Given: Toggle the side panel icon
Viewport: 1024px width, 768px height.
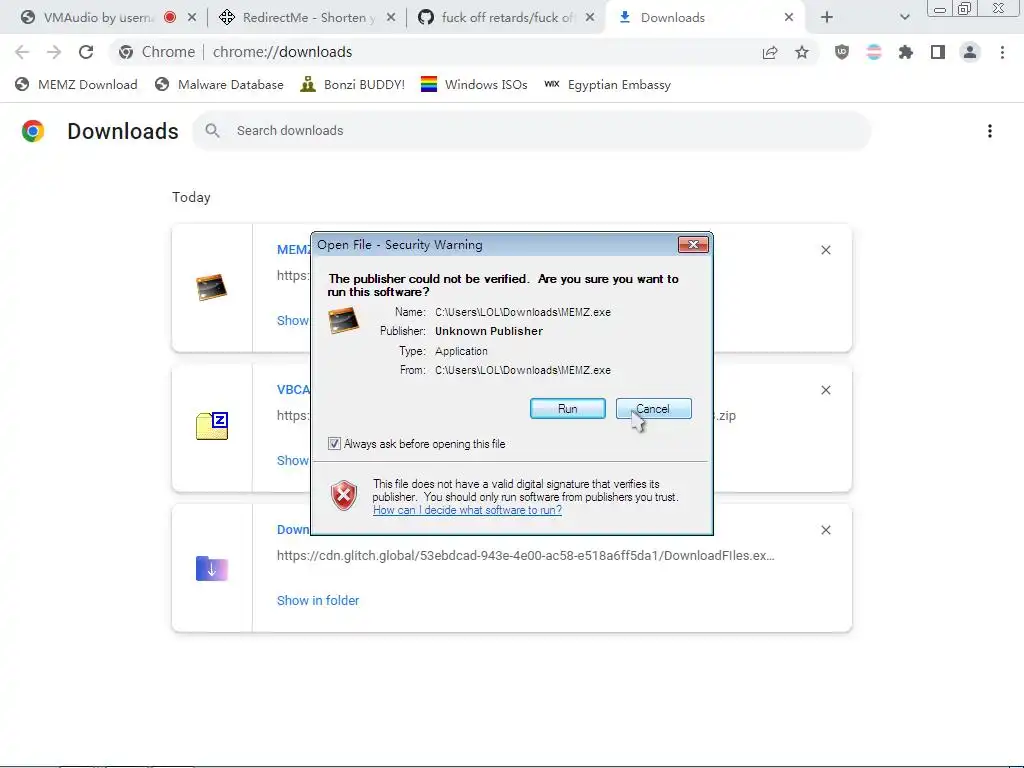Looking at the screenshot, I should (x=938, y=52).
